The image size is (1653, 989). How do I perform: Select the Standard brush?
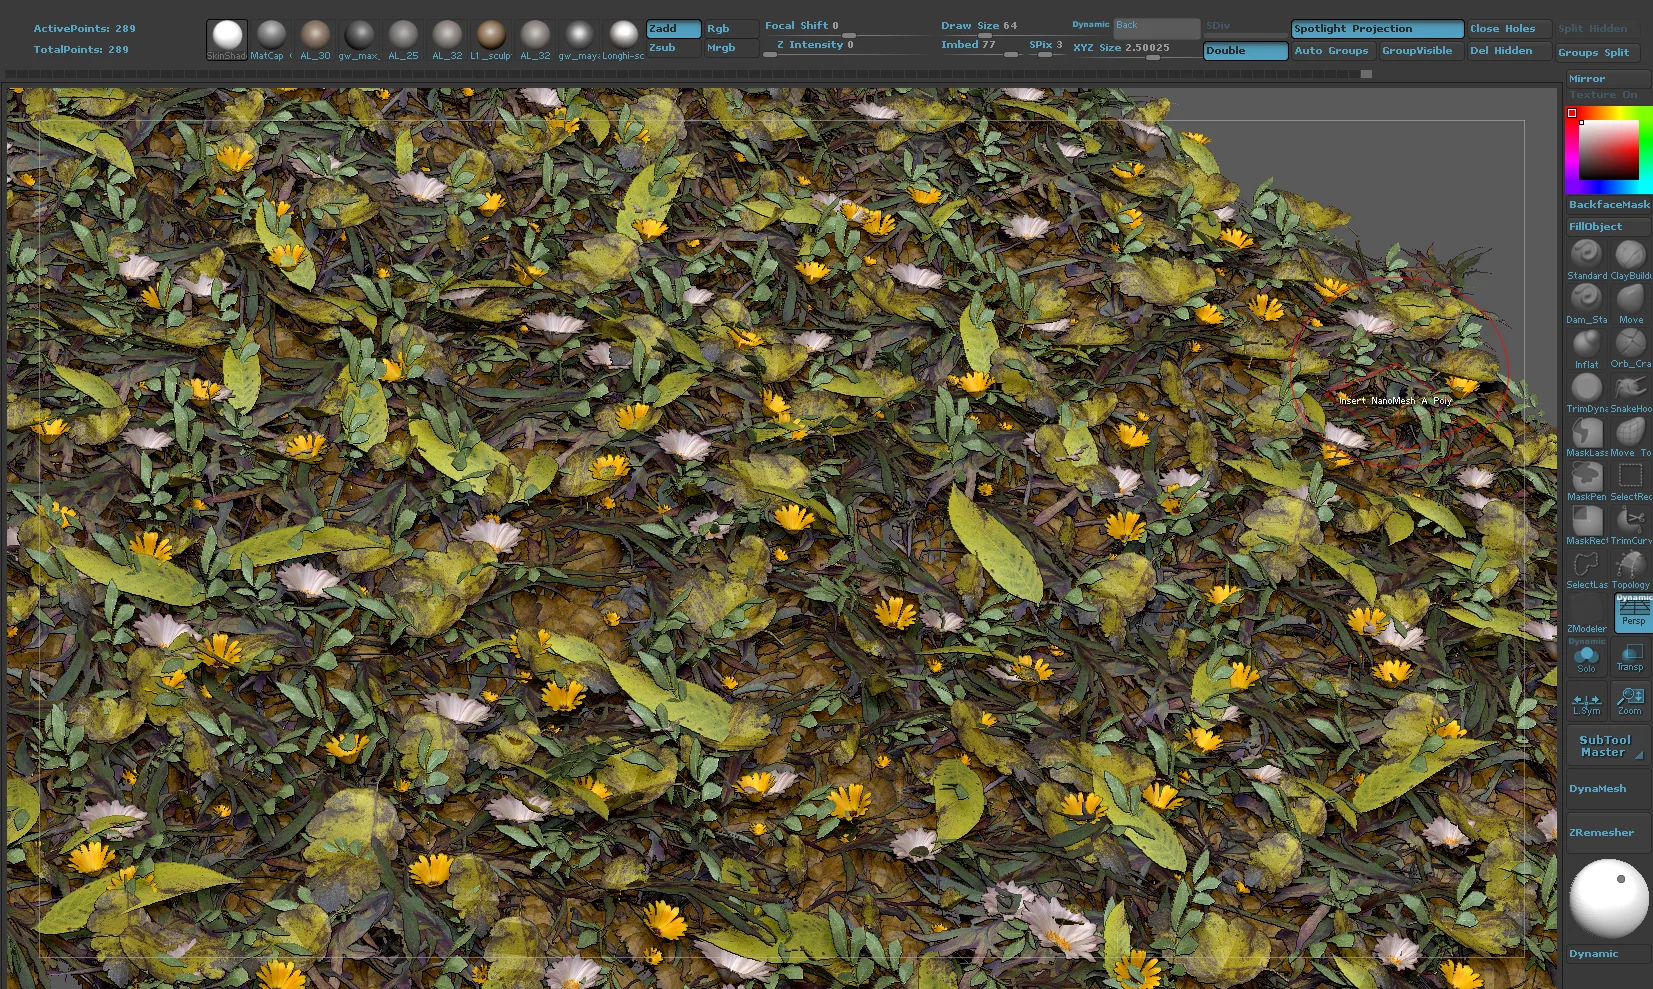1585,256
